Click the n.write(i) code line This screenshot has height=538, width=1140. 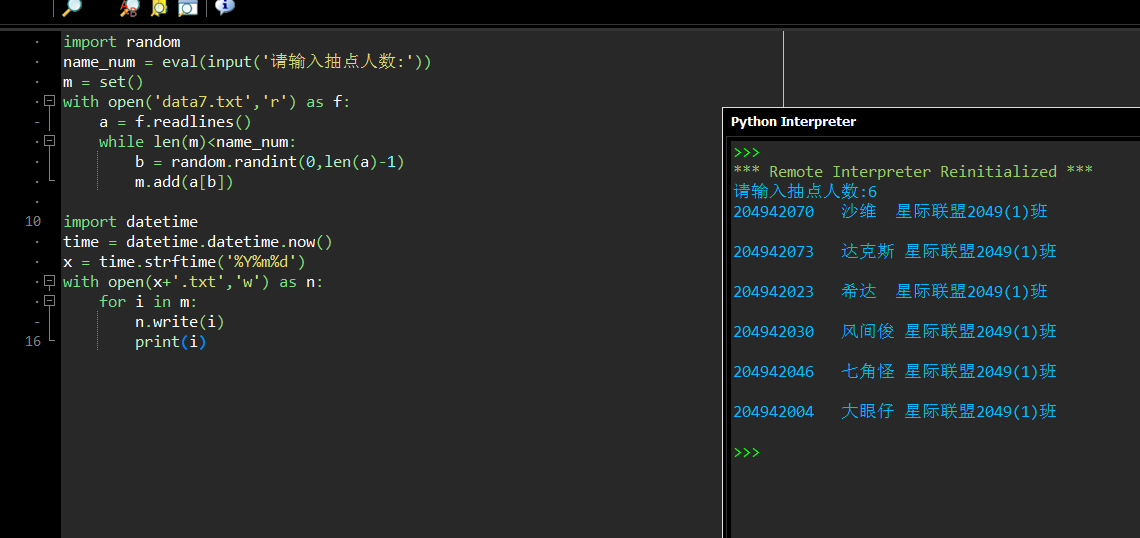pos(179,321)
